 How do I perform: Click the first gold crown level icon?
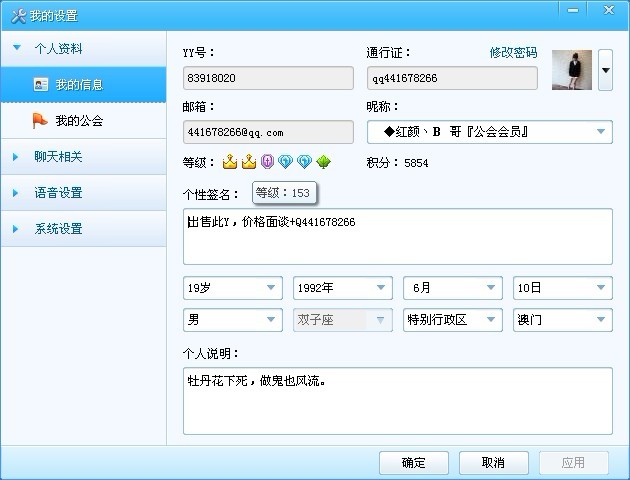pos(230,162)
